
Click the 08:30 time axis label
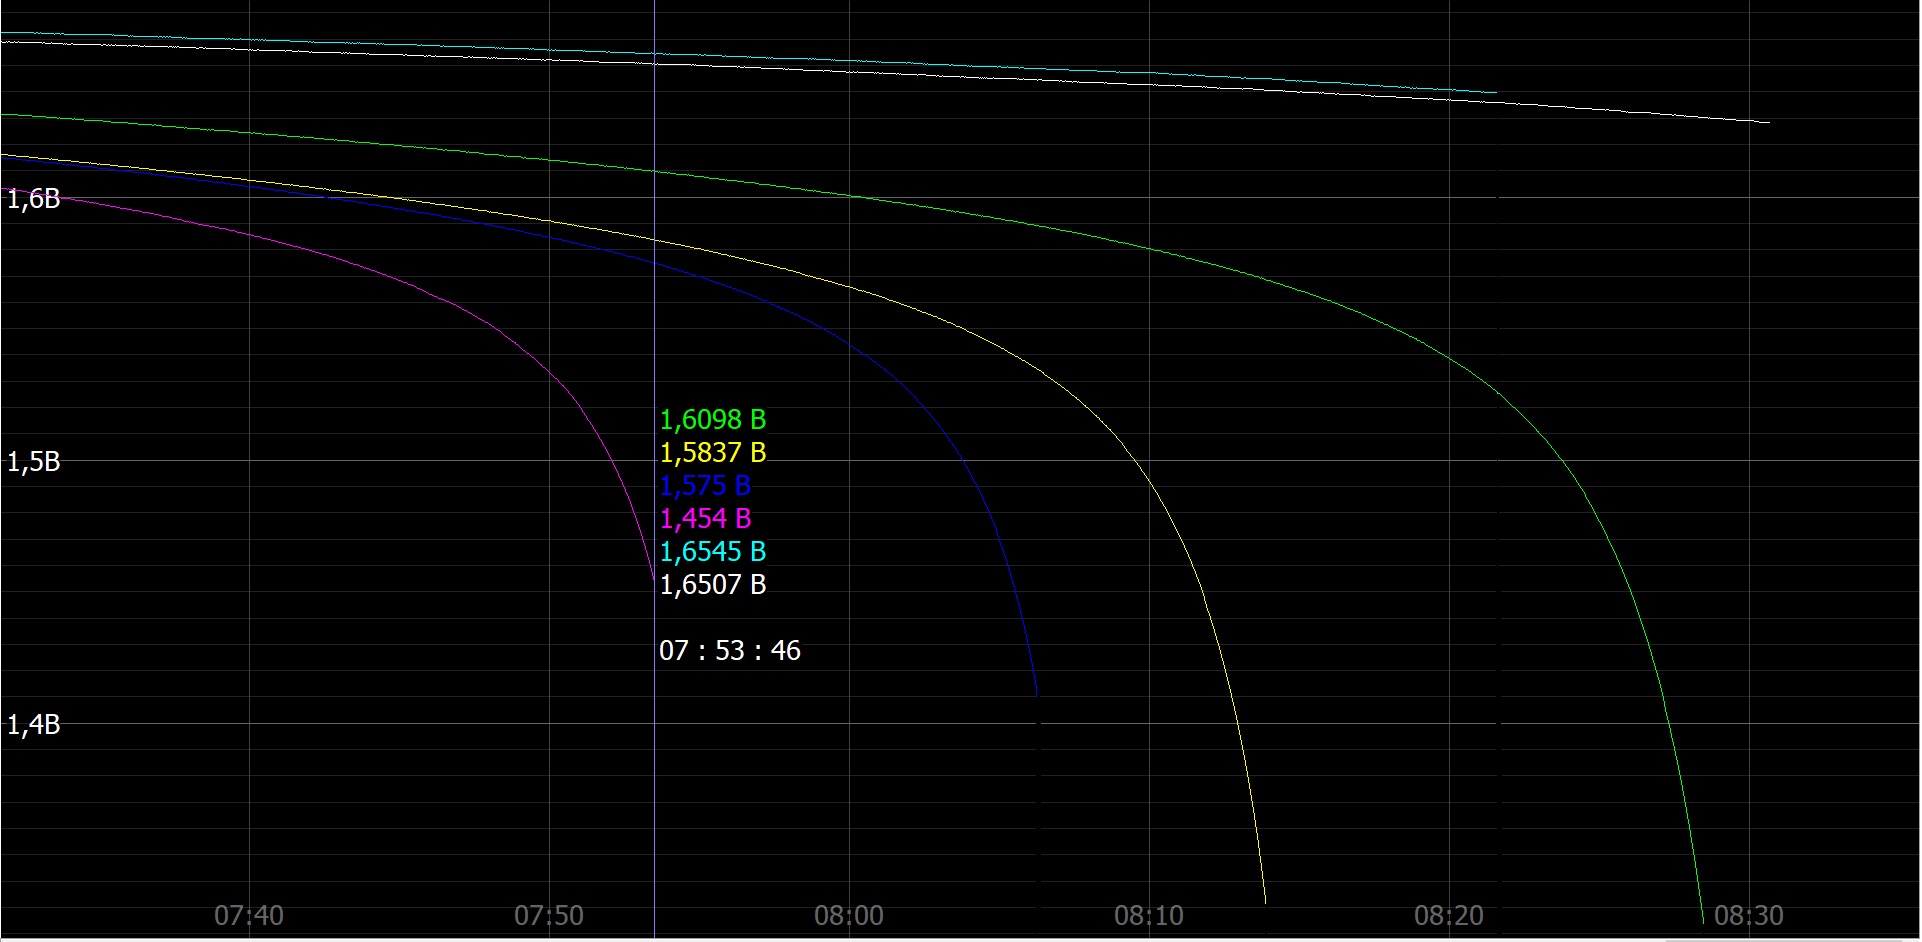tap(1749, 915)
